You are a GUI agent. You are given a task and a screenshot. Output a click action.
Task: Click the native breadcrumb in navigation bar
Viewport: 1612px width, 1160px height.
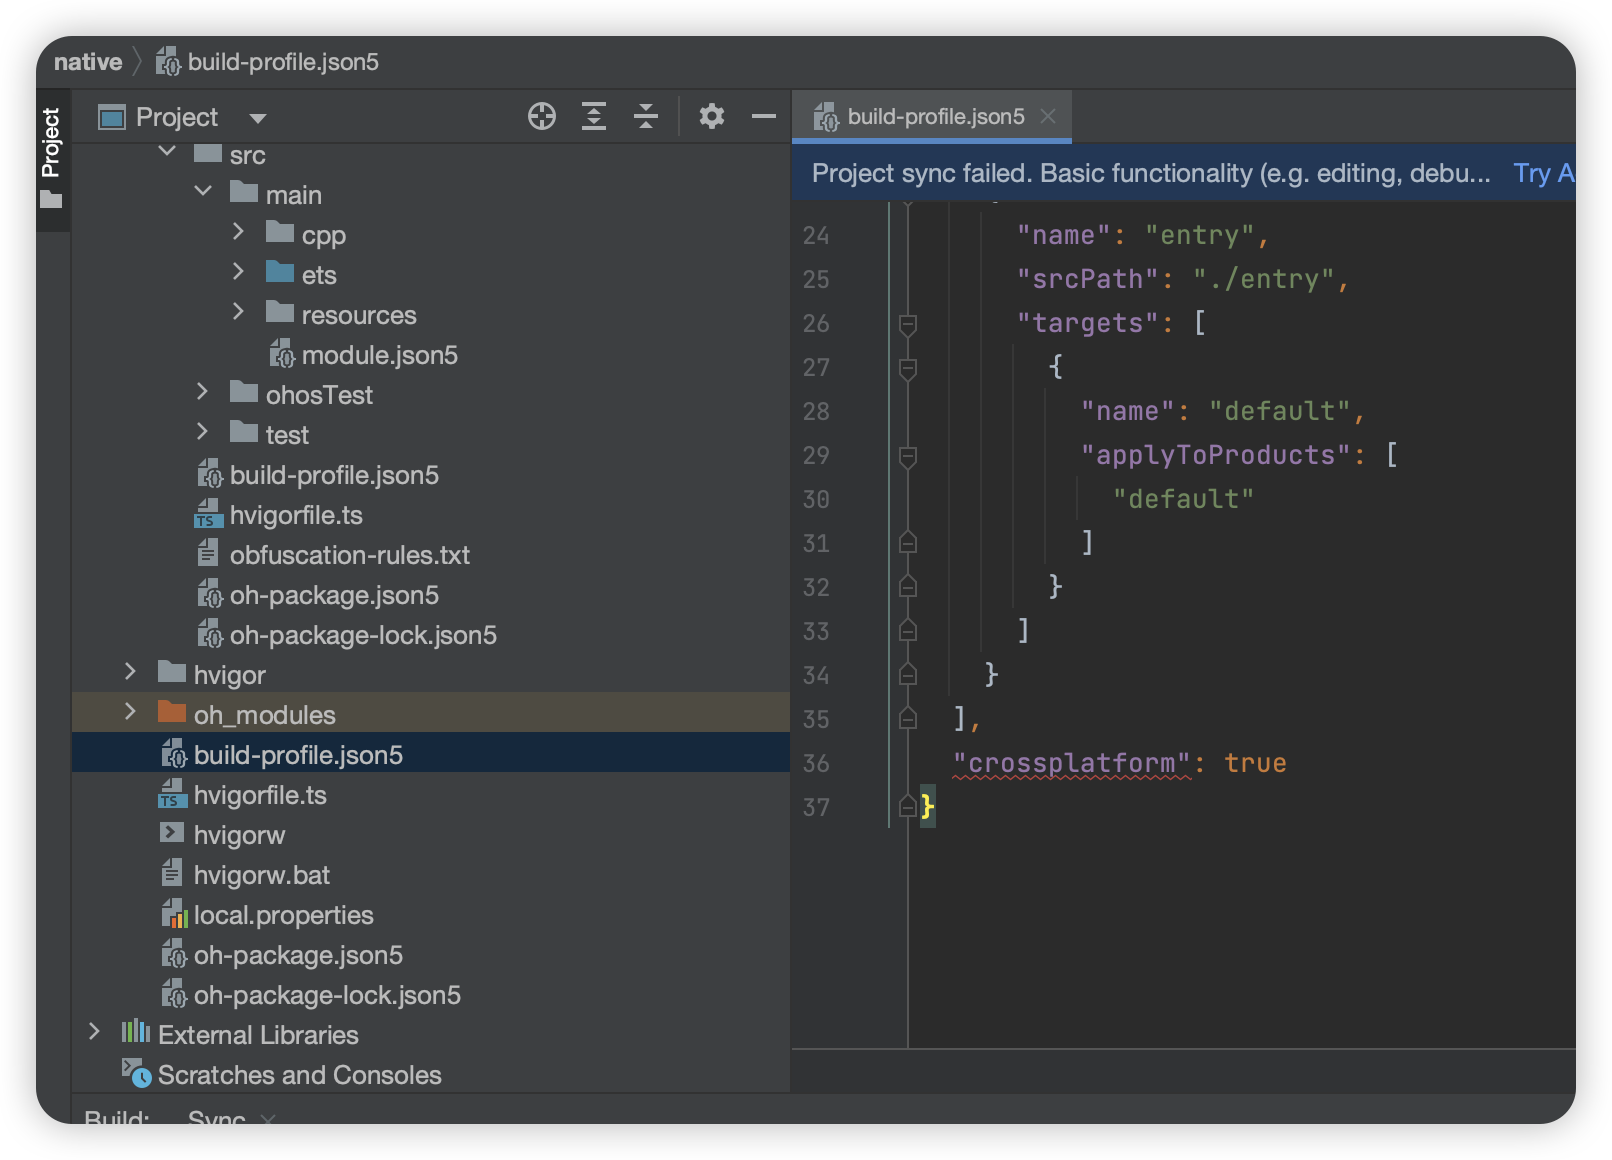click(x=88, y=62)
